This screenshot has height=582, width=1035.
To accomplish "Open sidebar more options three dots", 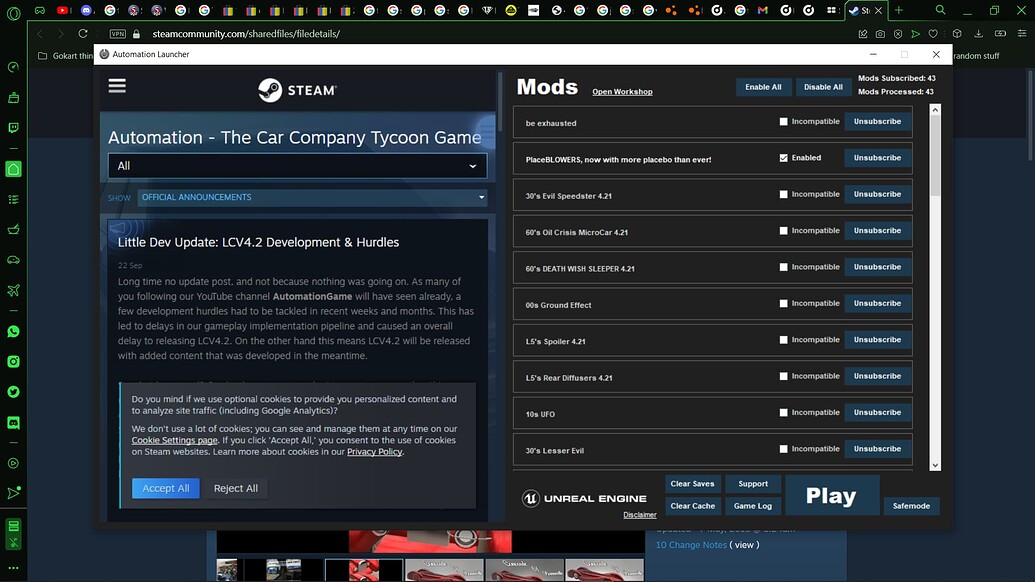I will click(x=13, y=567).
